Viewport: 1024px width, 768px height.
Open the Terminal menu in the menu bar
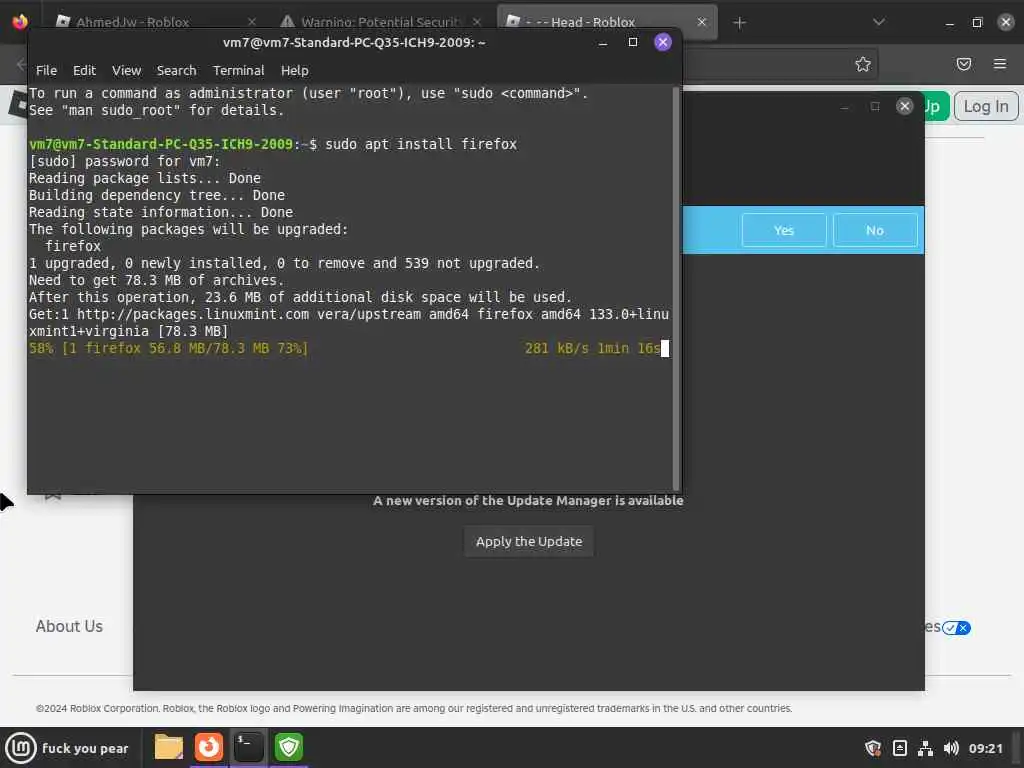[238, 71]
